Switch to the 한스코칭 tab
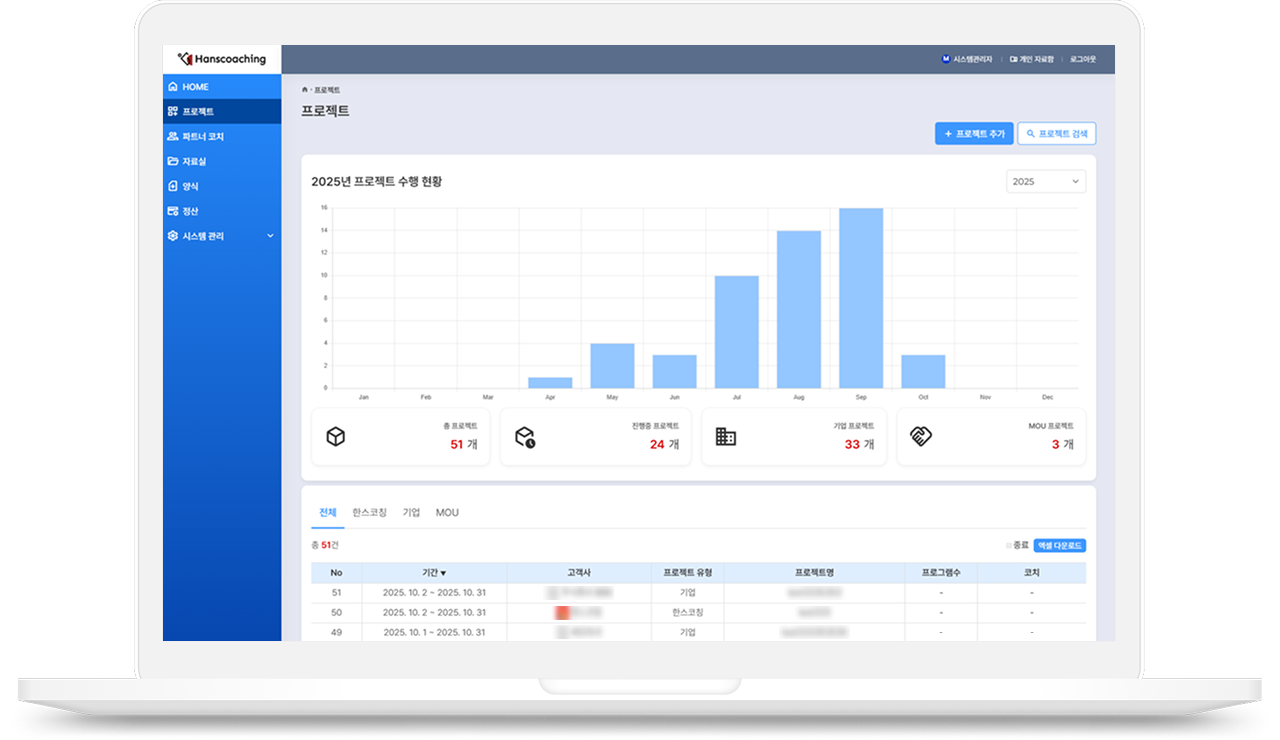Screen dimensions: 1280x740 coord(369,512)
